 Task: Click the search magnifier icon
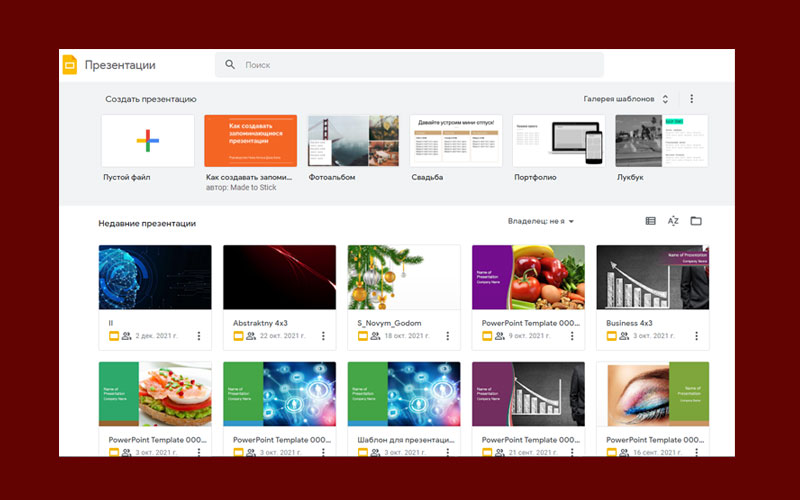(230, 65)
